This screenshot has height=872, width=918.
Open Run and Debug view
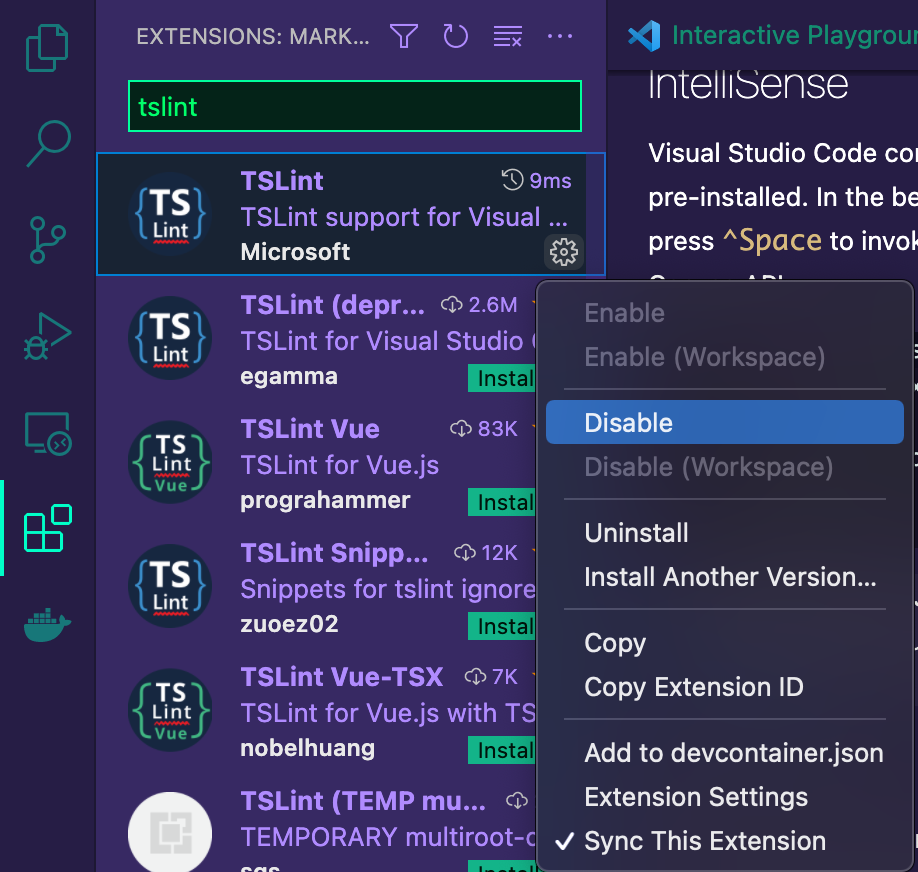coord(47,336)
